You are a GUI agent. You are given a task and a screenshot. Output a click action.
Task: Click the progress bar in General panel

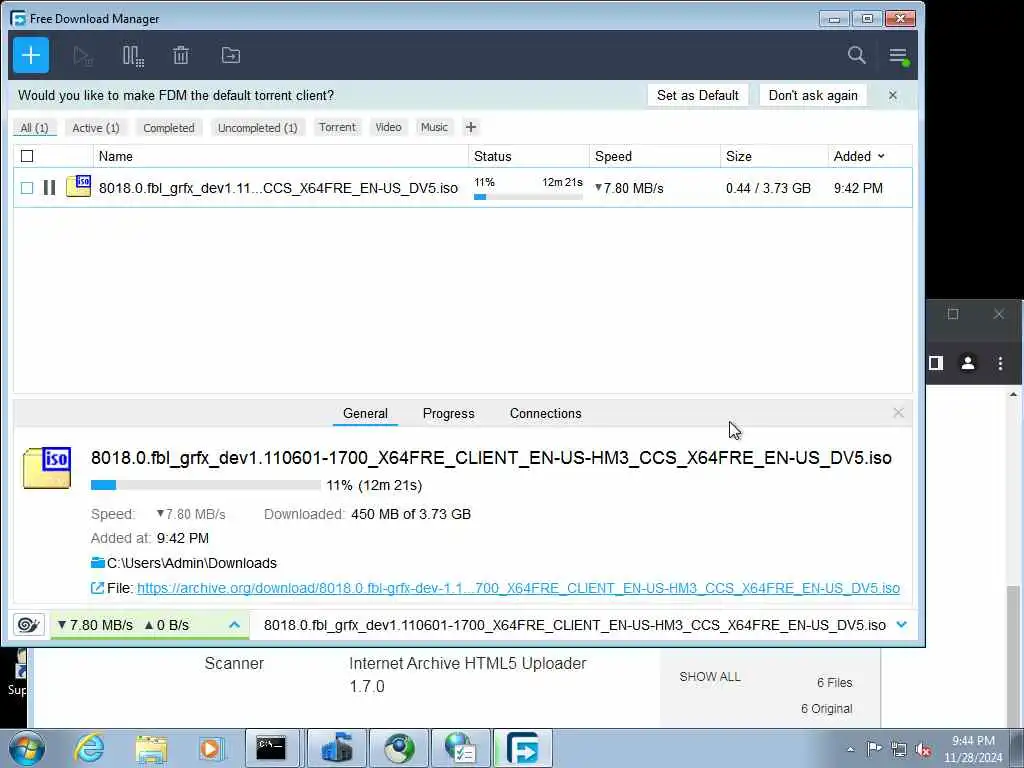pyautogui.click(x=206, y=485)
